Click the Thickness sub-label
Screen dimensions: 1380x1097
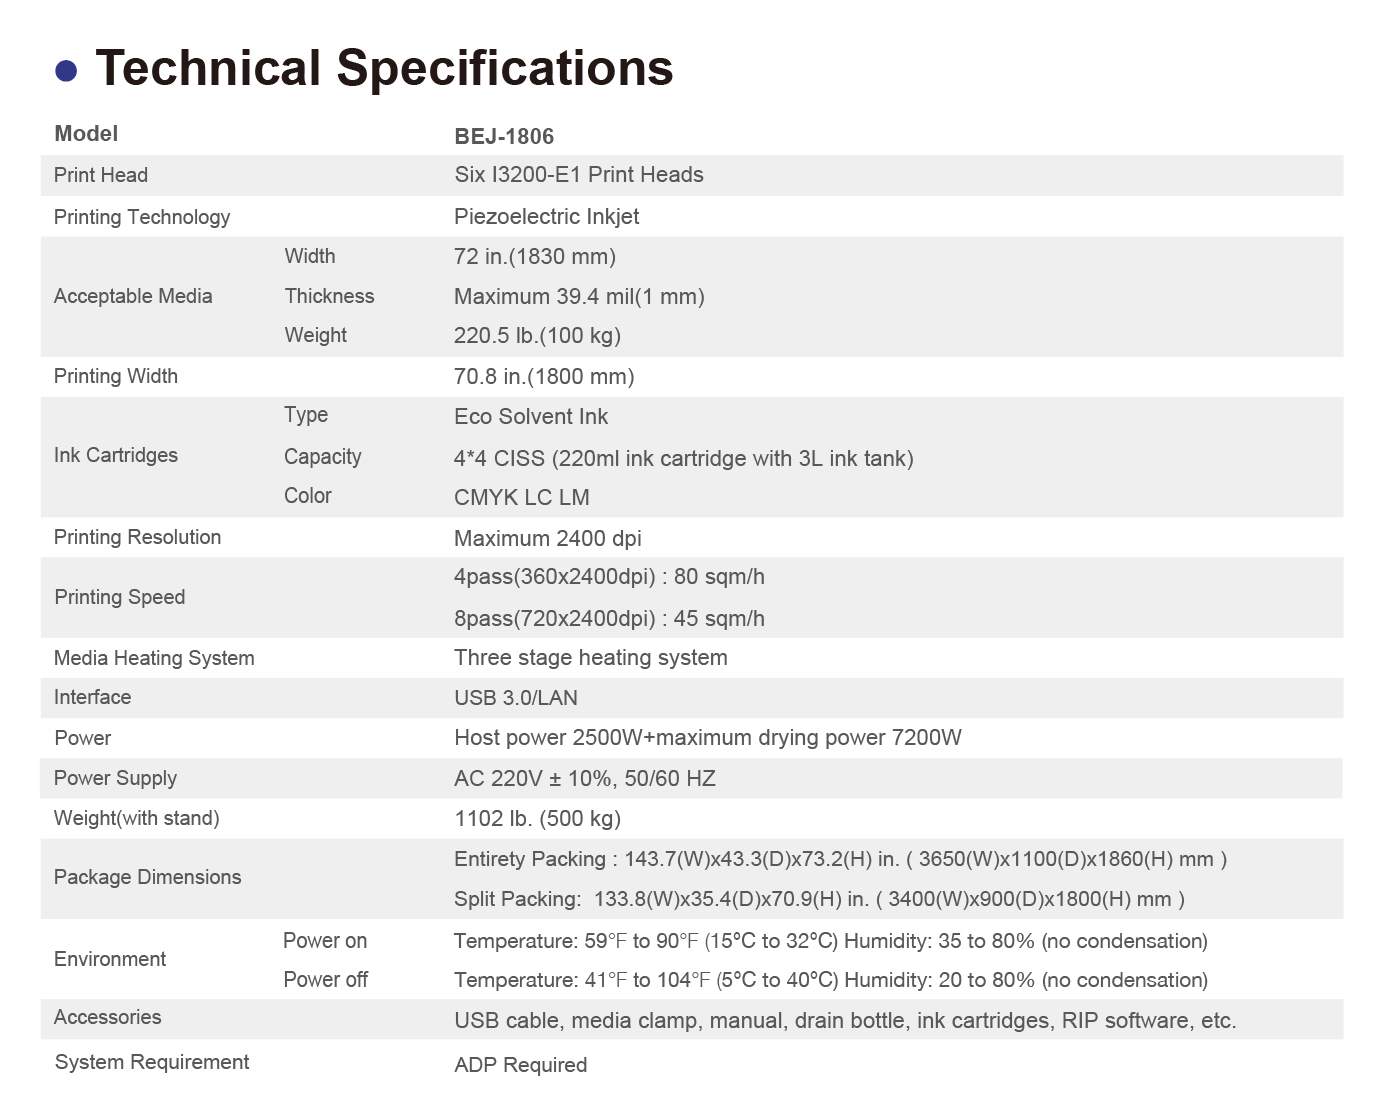click(329, 296)
